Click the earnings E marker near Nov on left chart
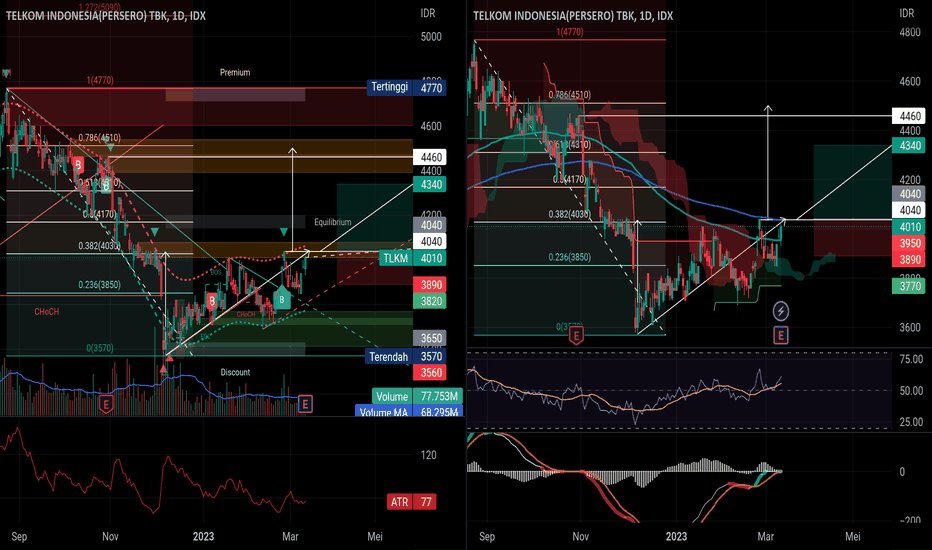This screenshot has width=932, height=550. [106, 405]
